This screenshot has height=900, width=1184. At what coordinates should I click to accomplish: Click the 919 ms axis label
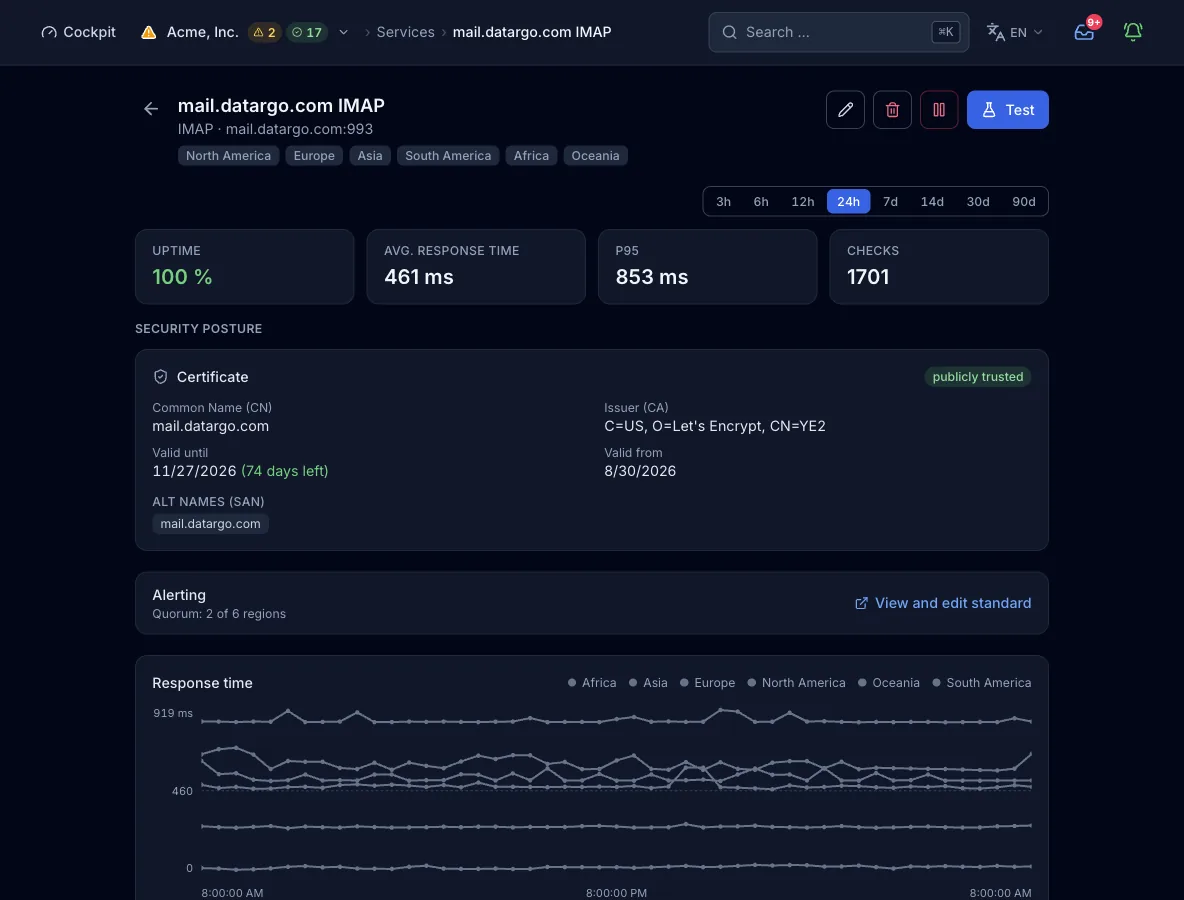click(x=173, y=713)
